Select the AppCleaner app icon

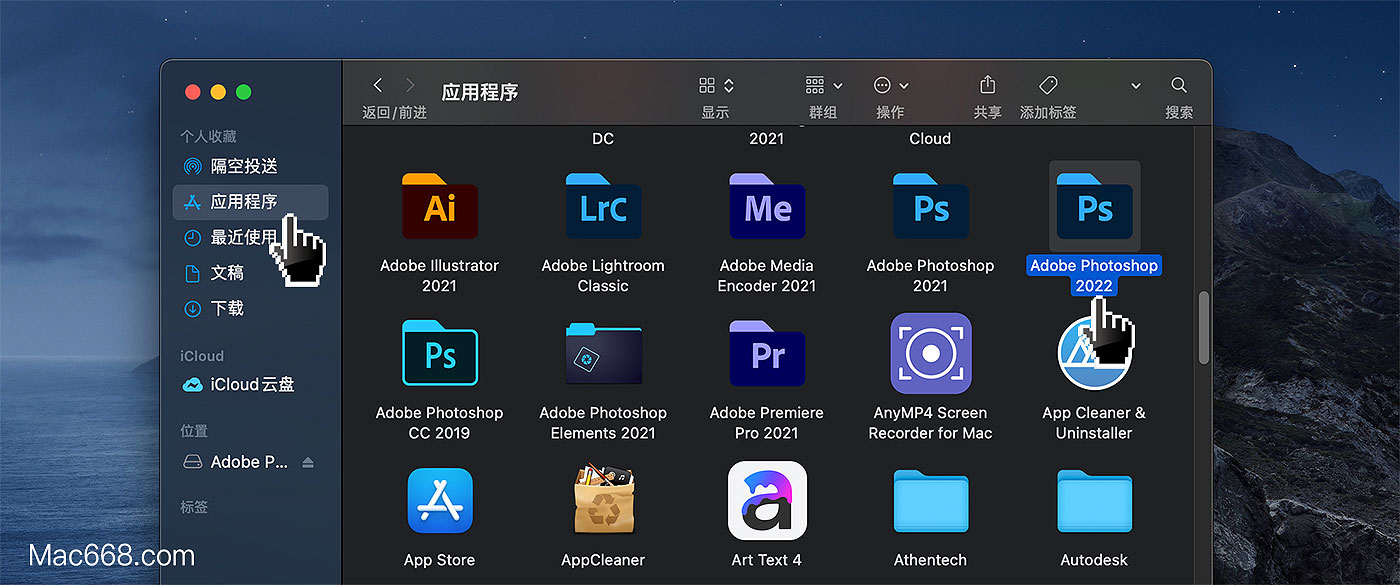coord(603,500)
